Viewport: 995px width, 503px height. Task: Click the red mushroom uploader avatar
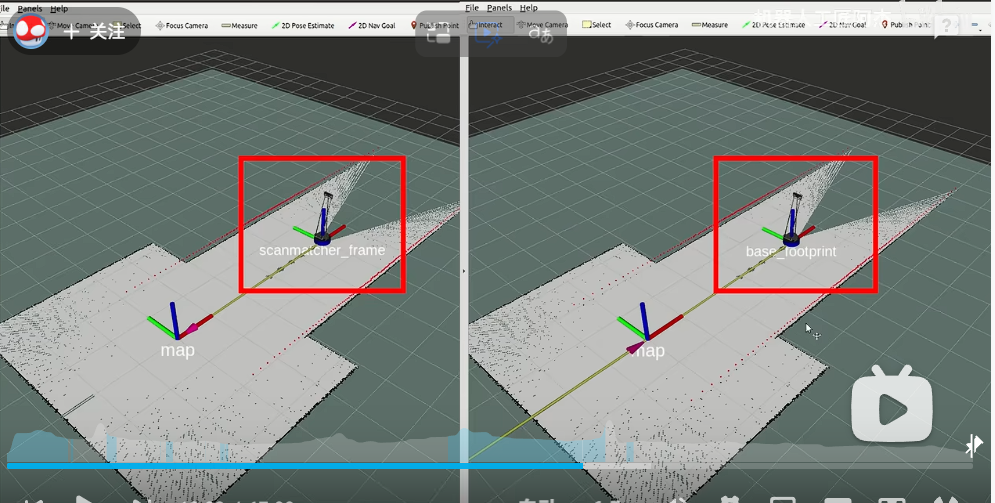(x=30, y=30)
